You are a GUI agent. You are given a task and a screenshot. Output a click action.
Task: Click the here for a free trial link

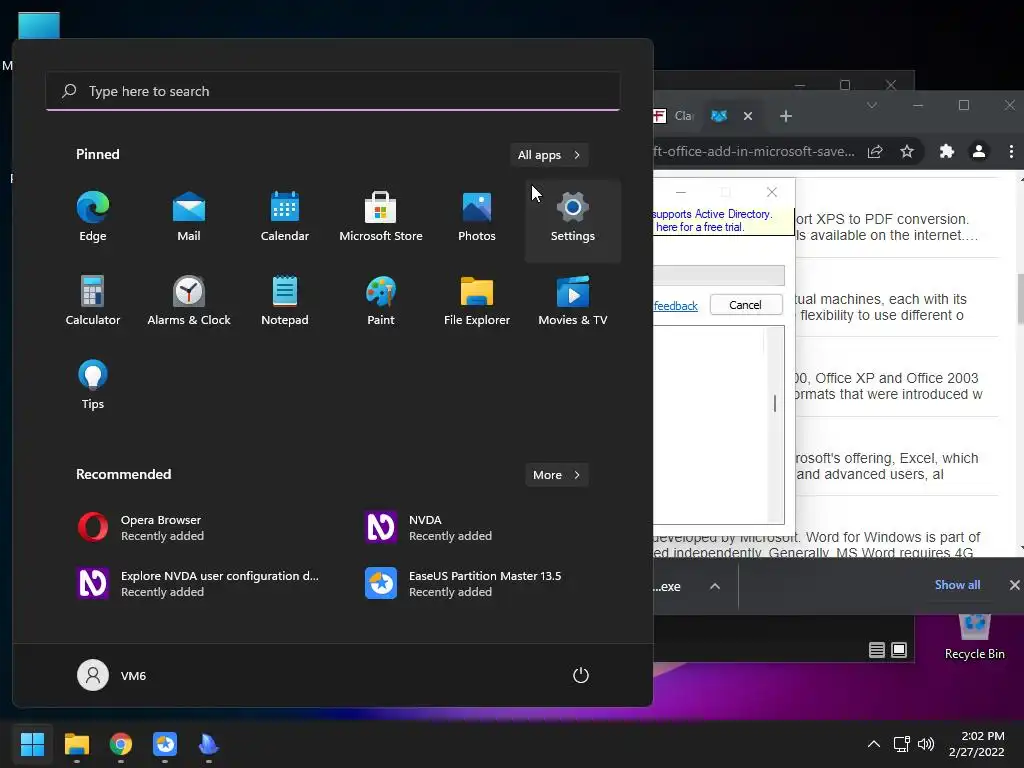(699, 227)
